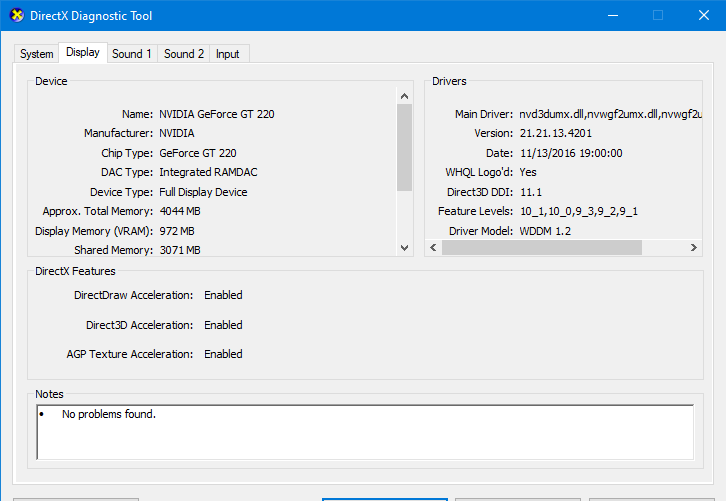
Task: Click the Direct3D Acceleration 'Enabled' value
Action: pyautogui.click(x=223, y=326)
